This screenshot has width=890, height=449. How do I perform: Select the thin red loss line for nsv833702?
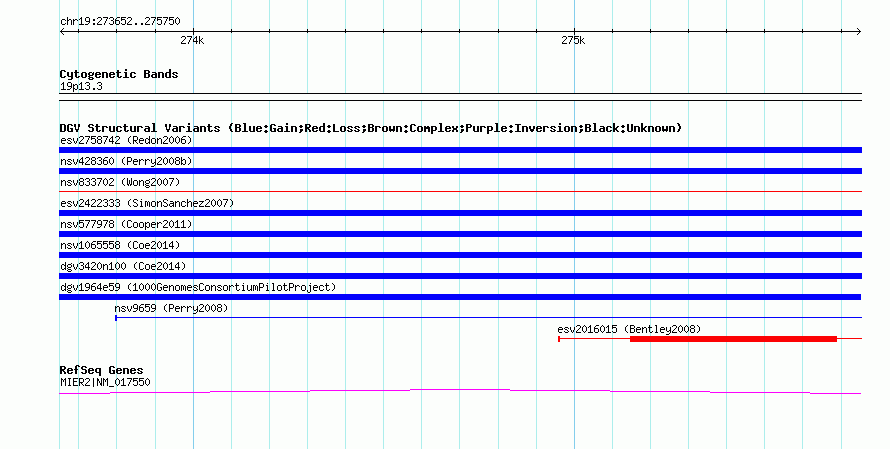point(460,192)
